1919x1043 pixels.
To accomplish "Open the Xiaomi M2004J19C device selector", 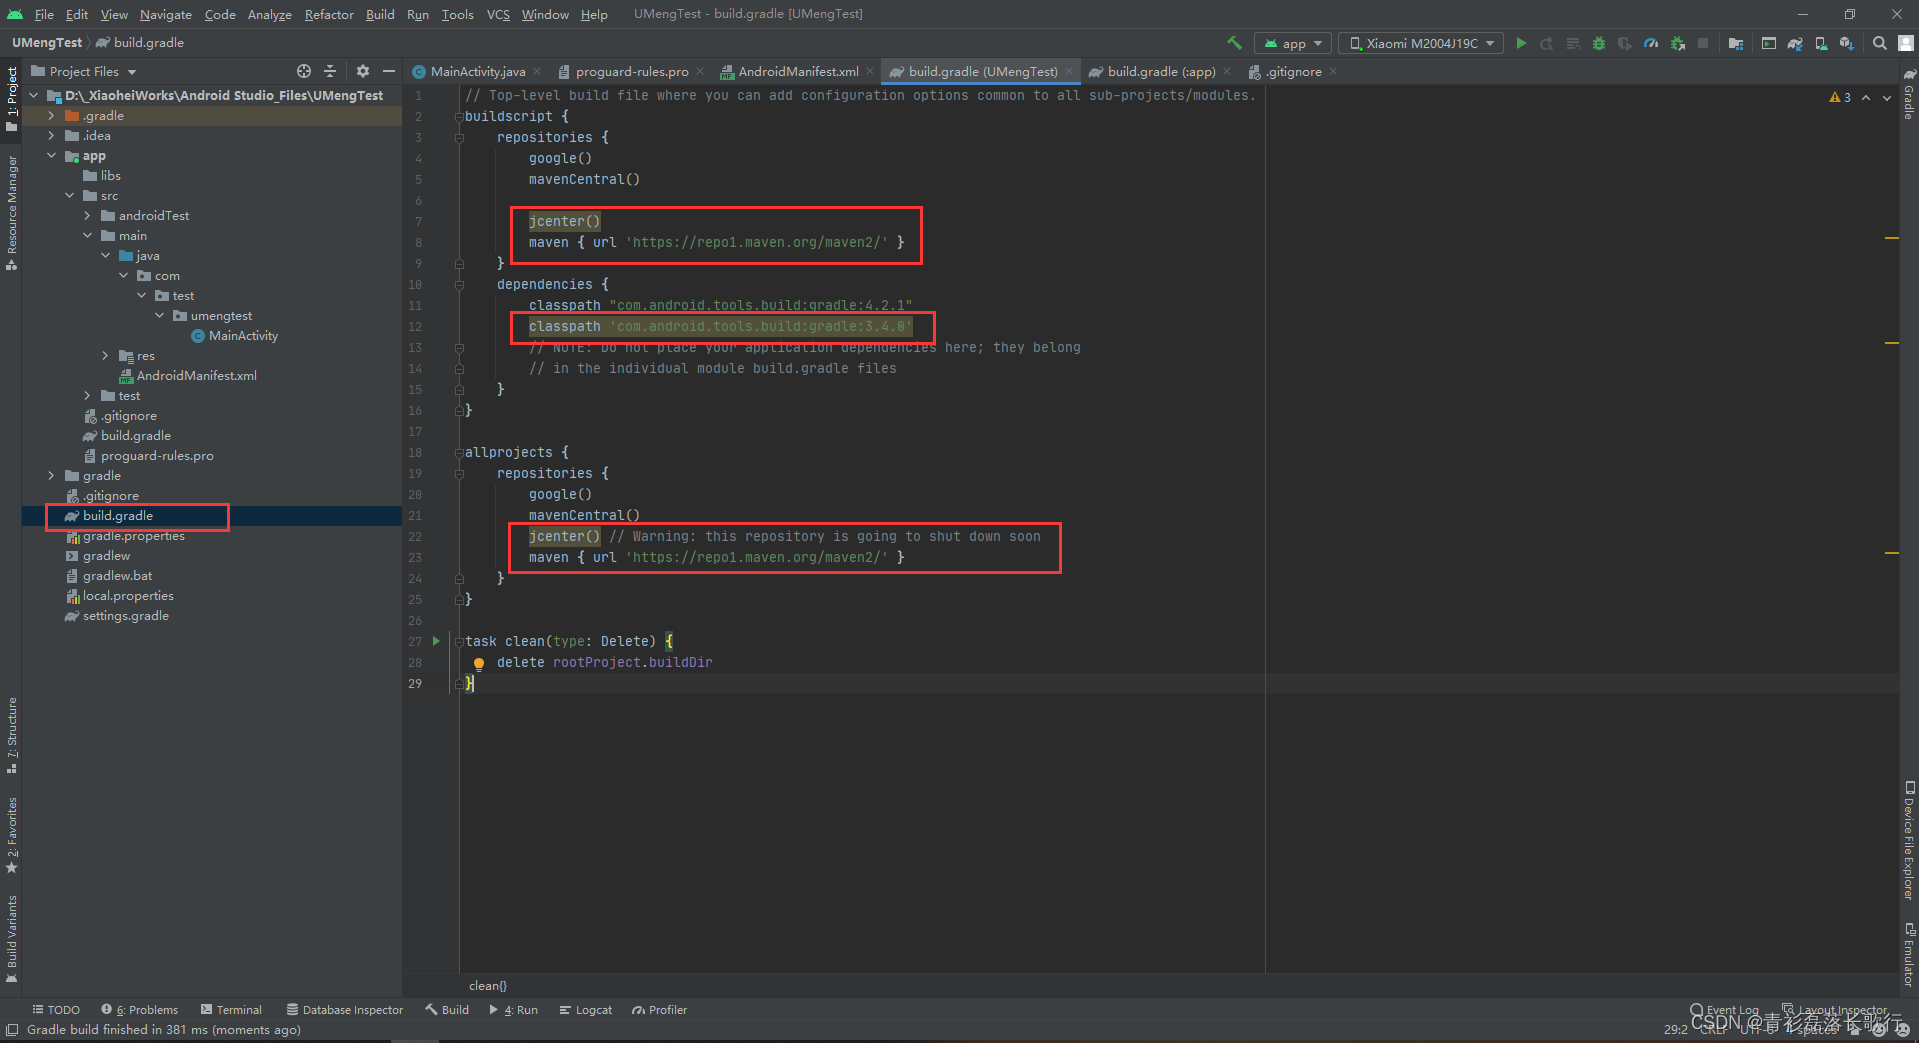I will tap(1420, 43).
